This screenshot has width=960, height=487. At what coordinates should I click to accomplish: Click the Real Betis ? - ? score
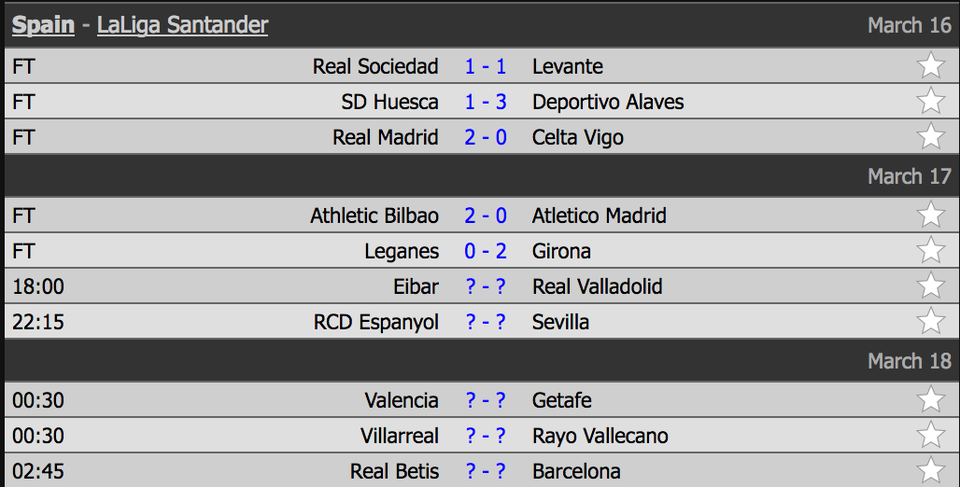(x=485, y=472)
